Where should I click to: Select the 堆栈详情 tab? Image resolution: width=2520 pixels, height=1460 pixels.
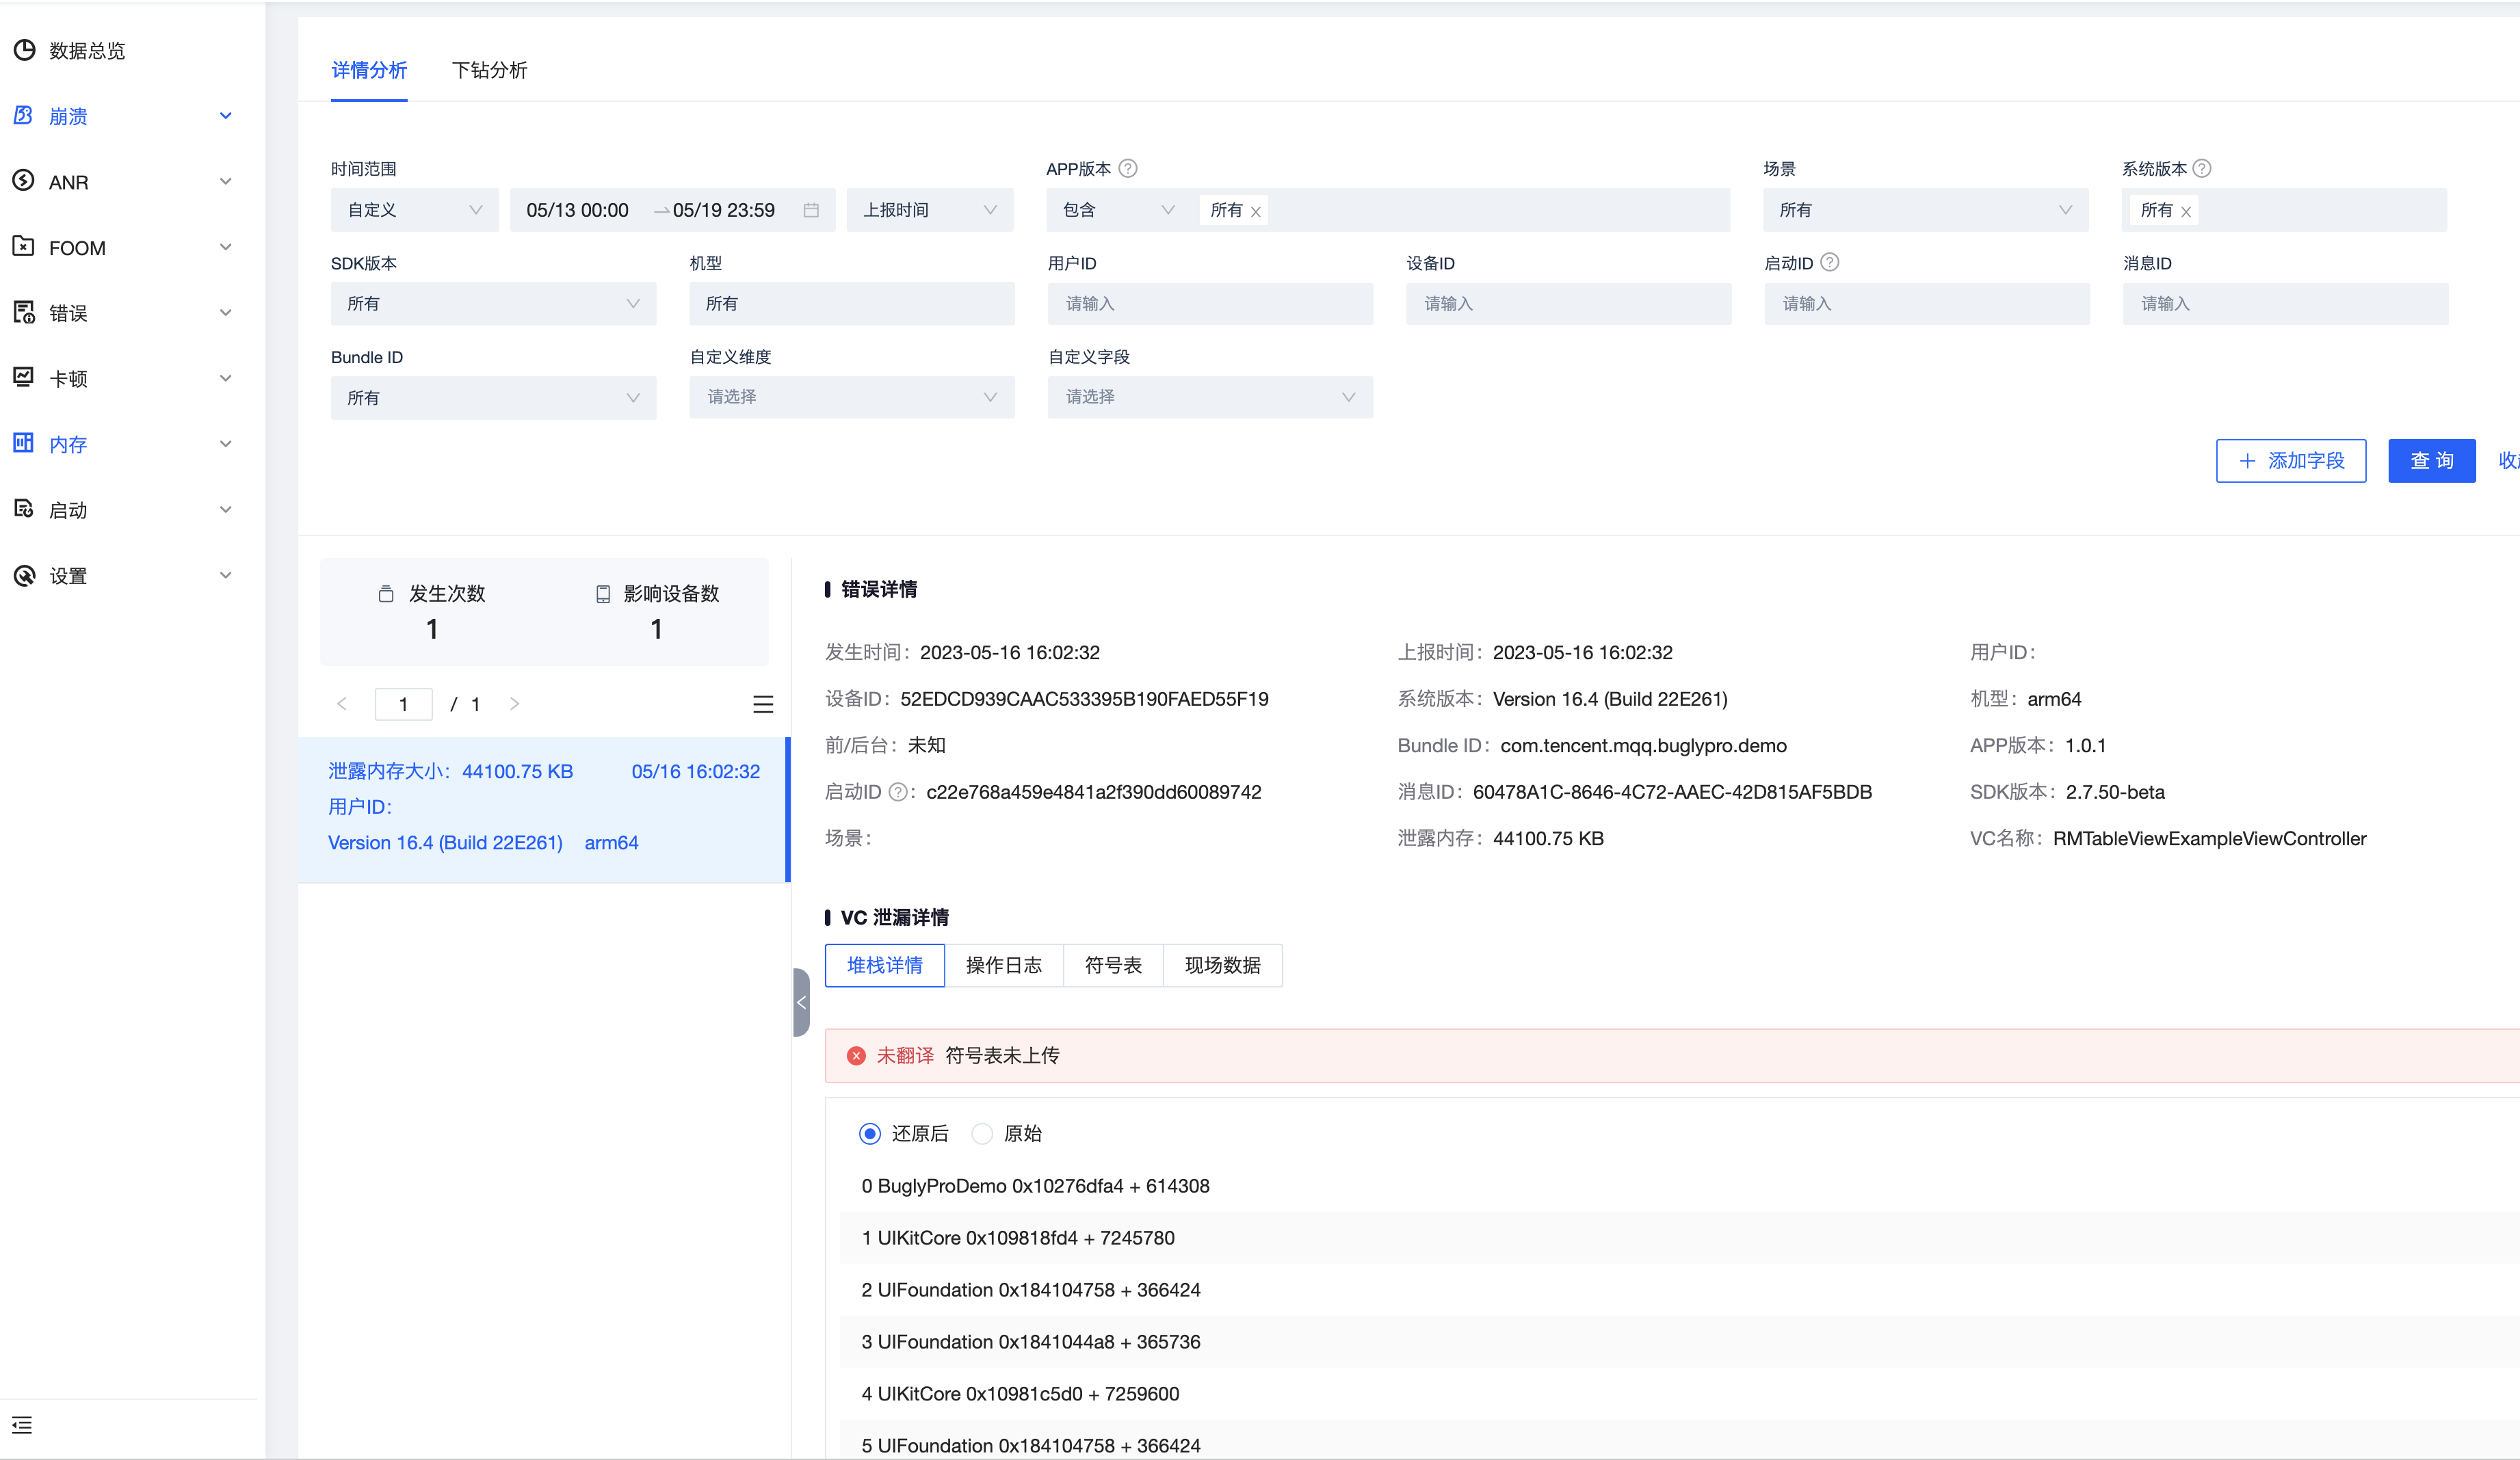[884, 965]
